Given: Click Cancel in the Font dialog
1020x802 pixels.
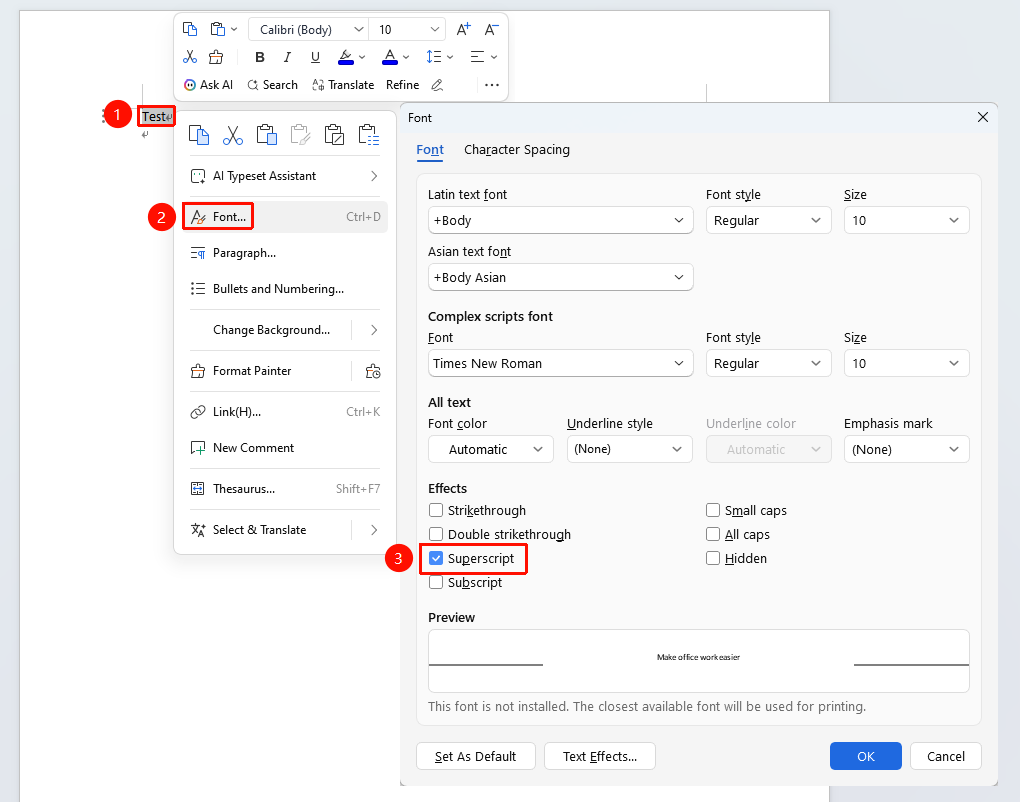Looking at the screenshot, I should coord(945,756).
